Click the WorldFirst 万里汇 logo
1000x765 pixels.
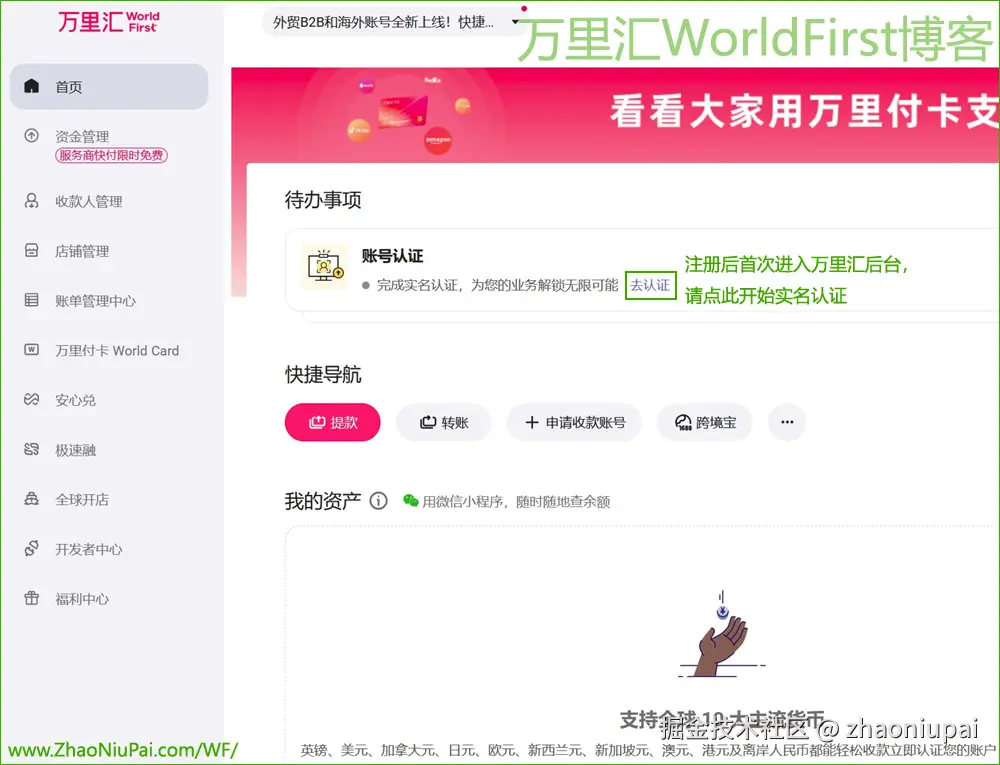pyautogui.click(x=110, y=23)
